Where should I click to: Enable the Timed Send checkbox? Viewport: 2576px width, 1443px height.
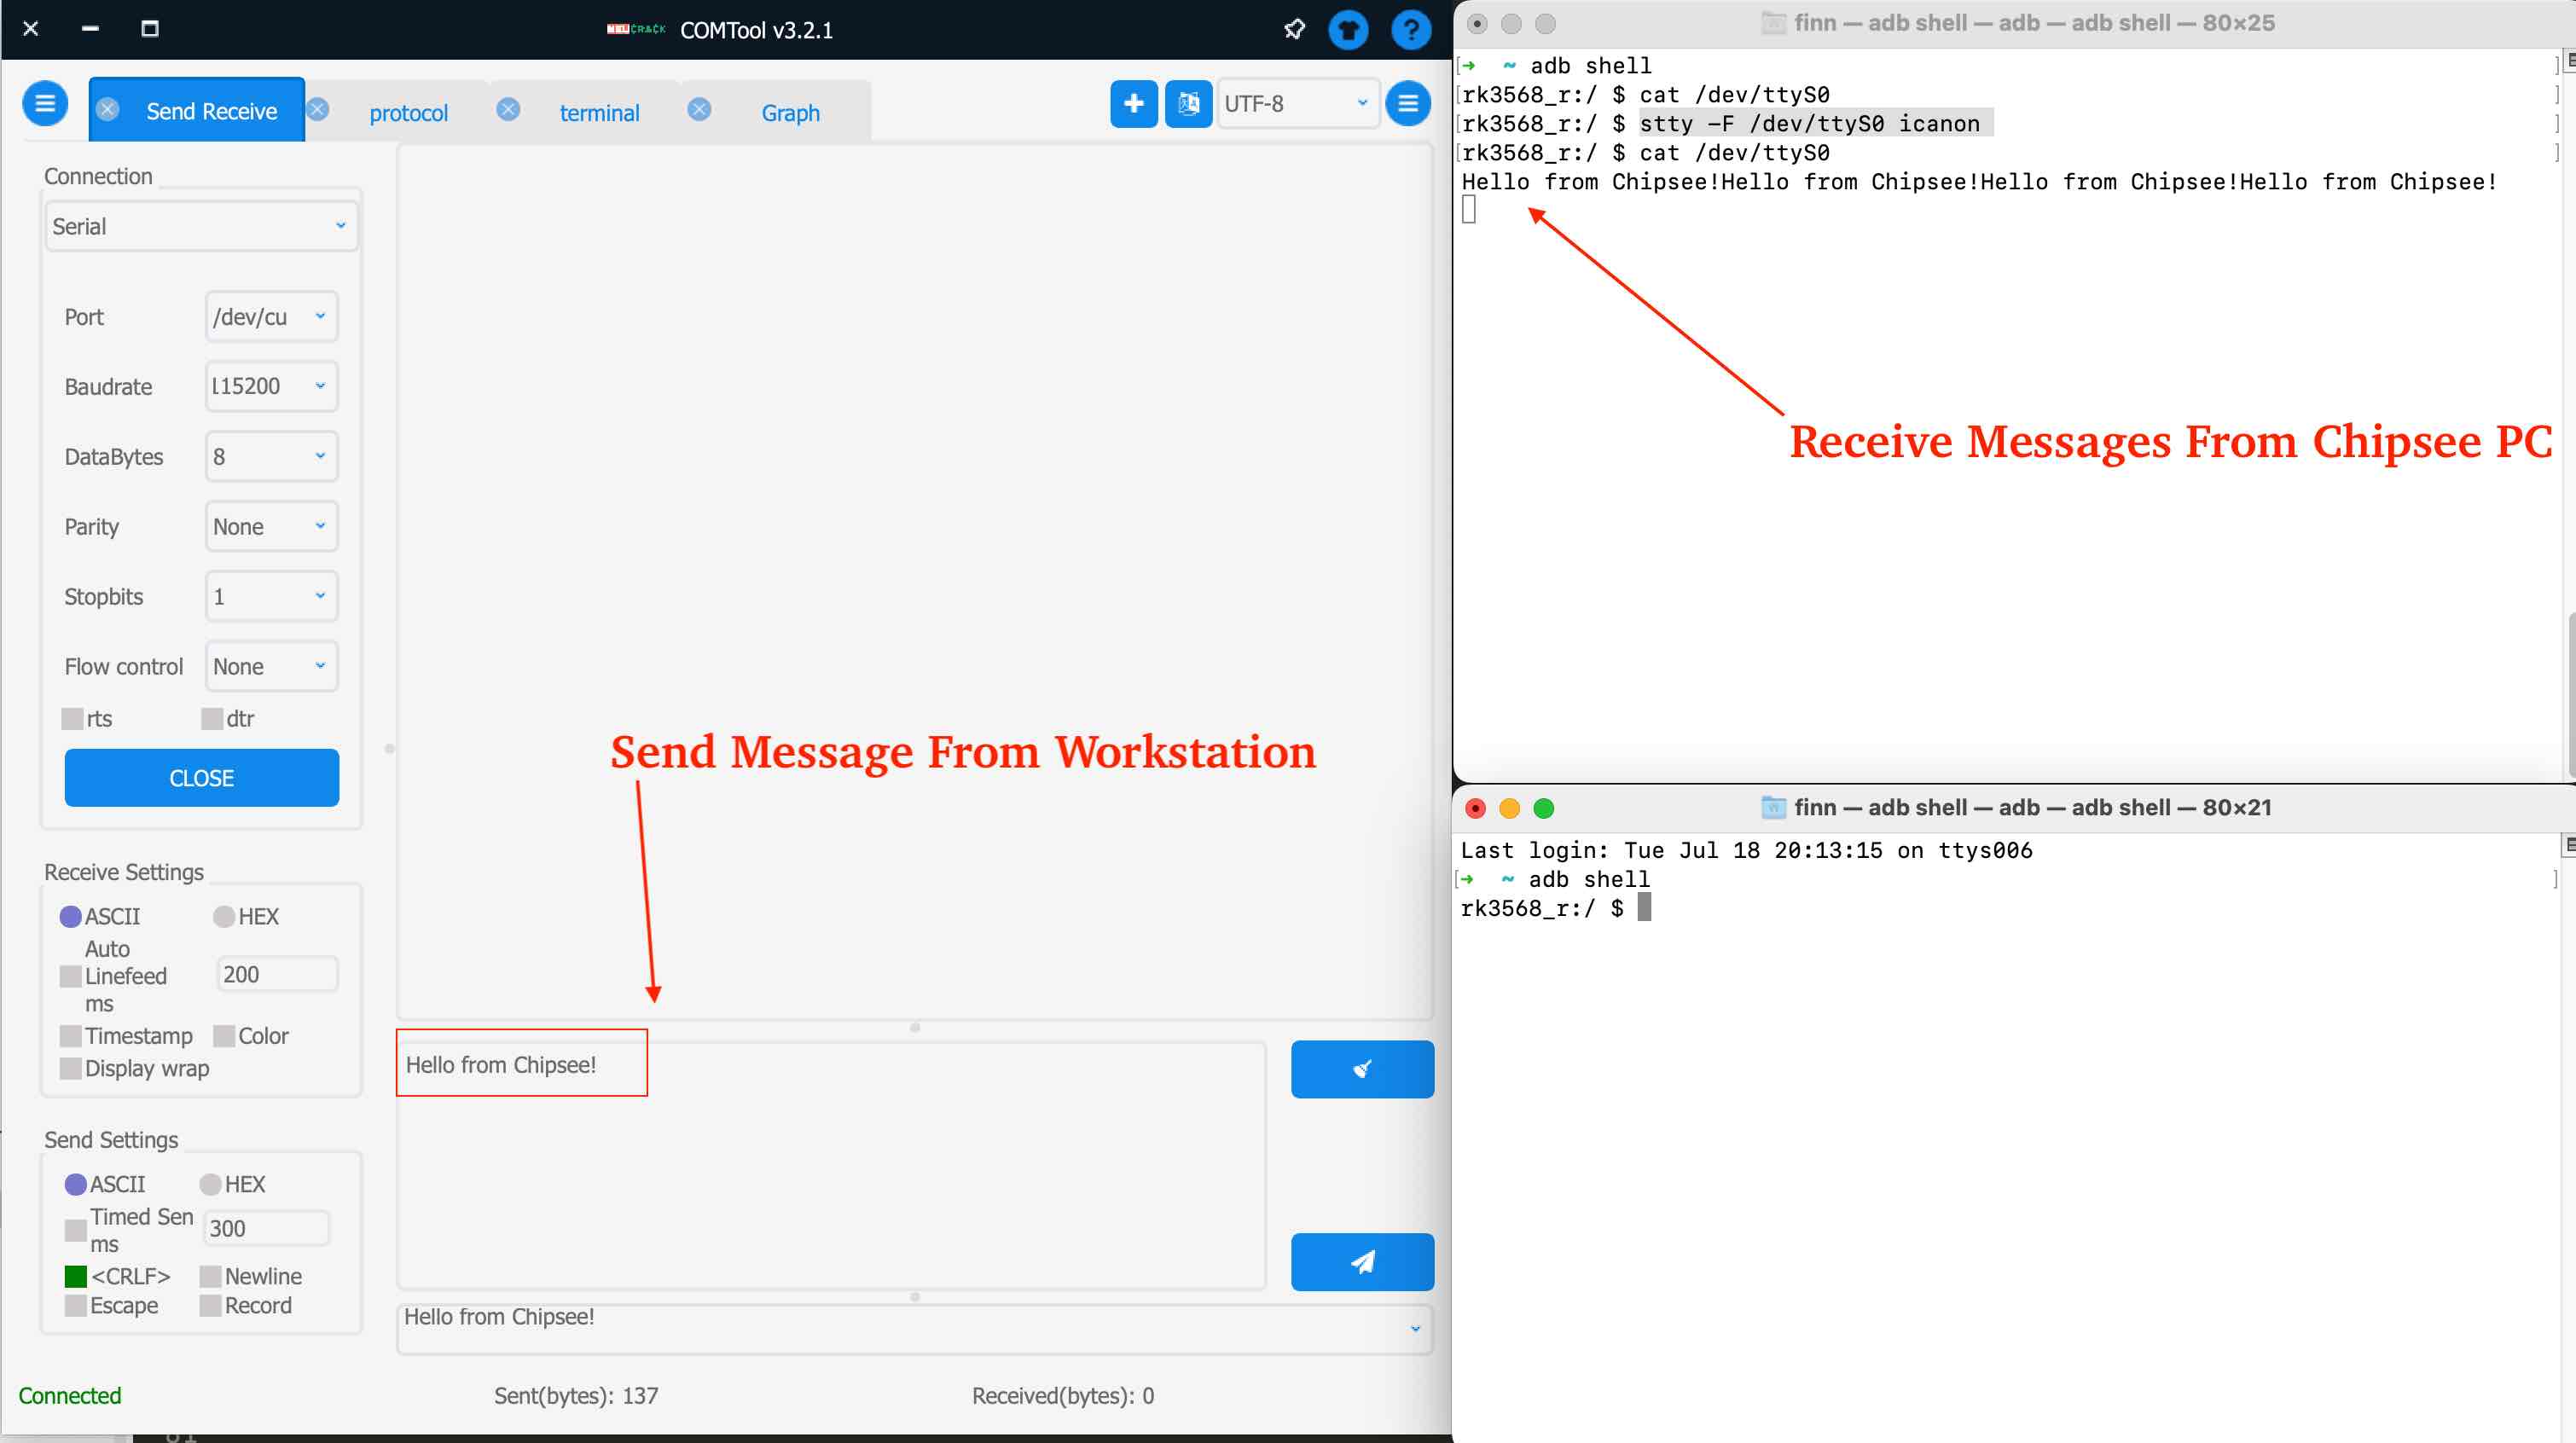(75, 1229)
